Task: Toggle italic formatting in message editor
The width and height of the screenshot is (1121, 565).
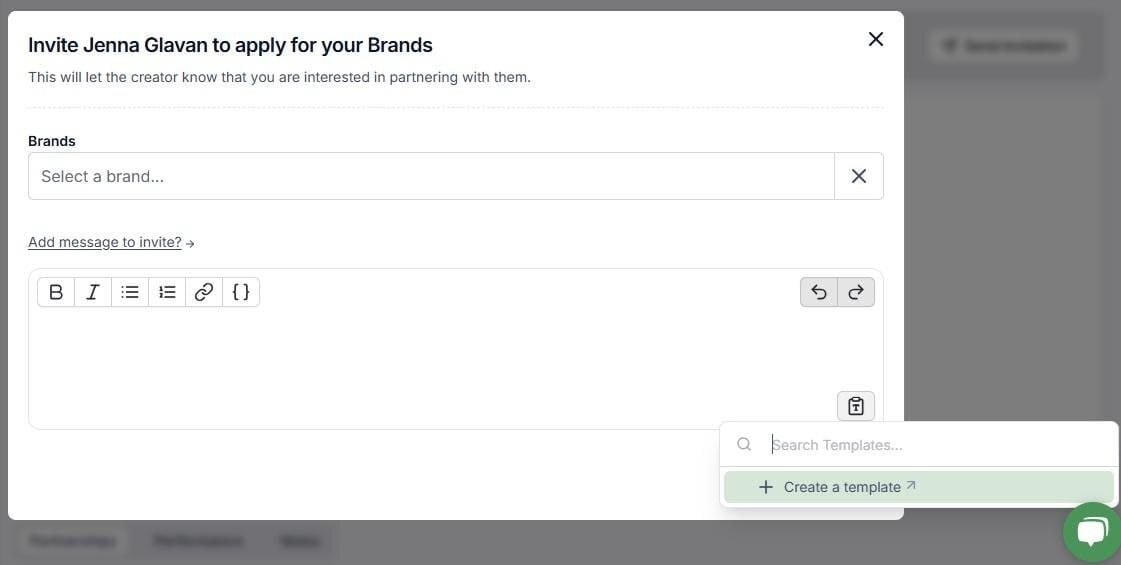Action: coord(93,292)
